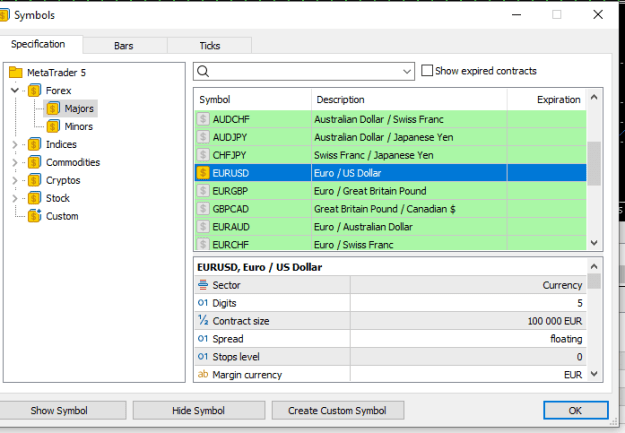Click the Contract size row icon
The image size is (625, 433).
click(x=203, y=320)
